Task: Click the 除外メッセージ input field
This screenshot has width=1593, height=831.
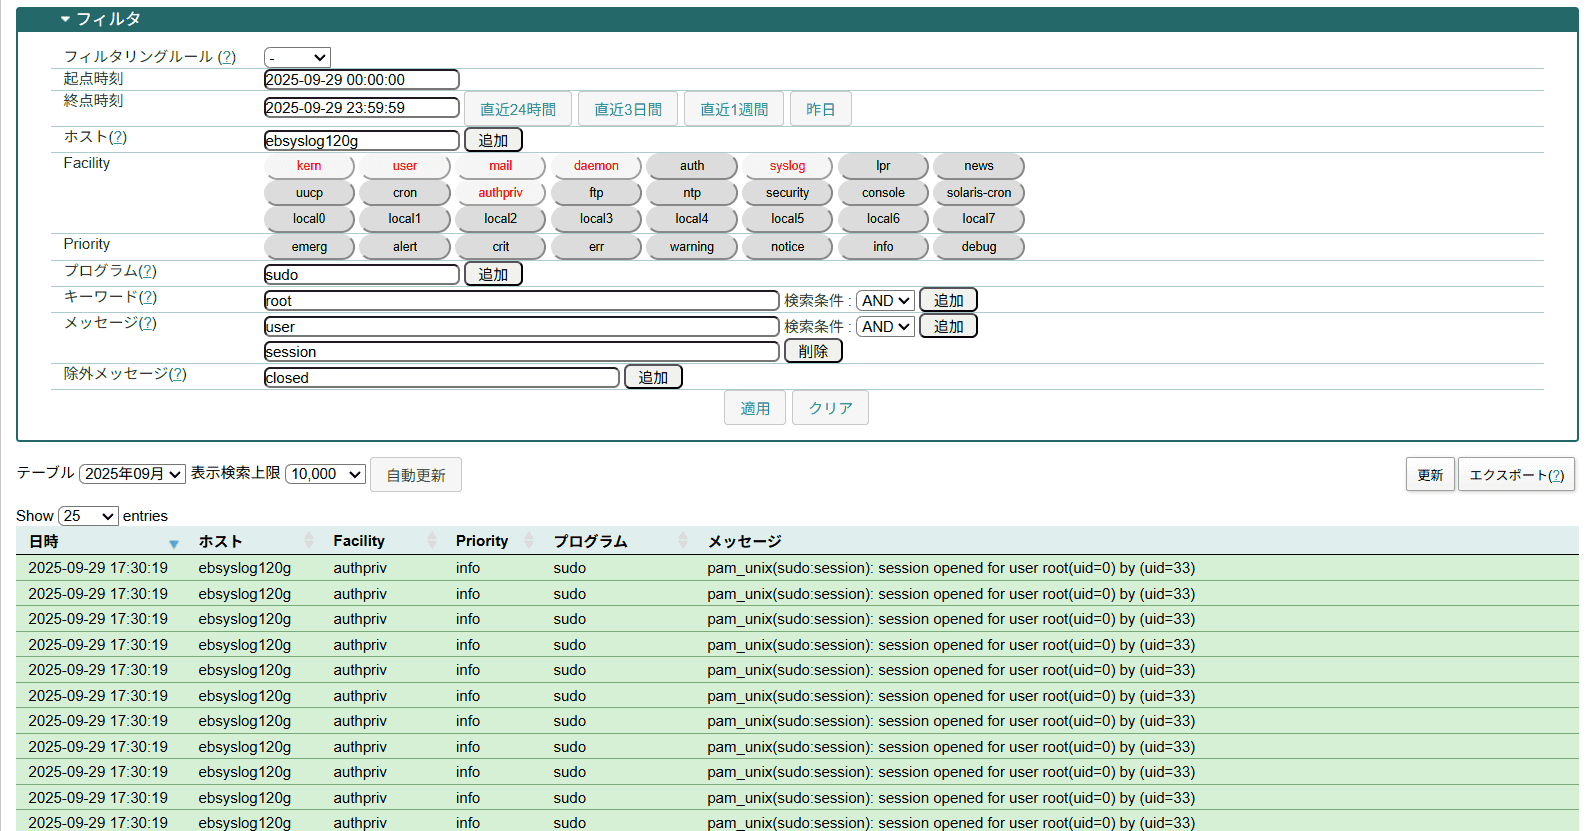Action: [441, 377]
